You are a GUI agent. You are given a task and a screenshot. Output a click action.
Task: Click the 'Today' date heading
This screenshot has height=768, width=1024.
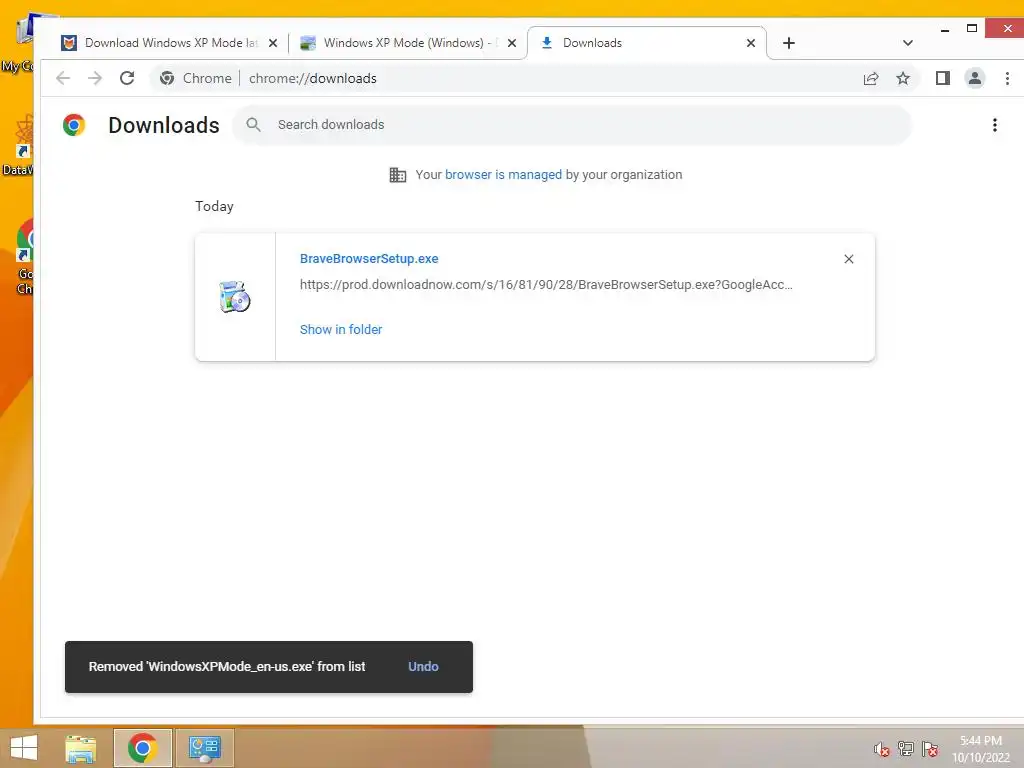(214, 206)
